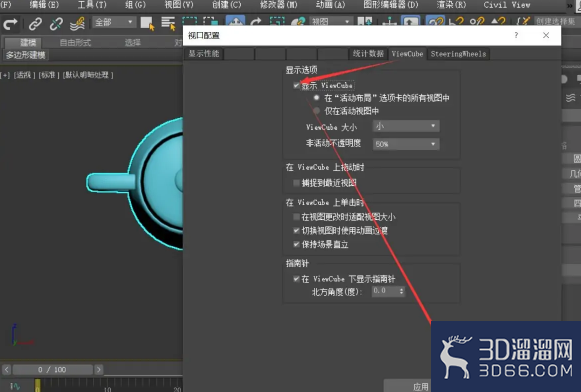The image size is (581, 392).
Task: Step time slider to next frame
Action: pyautogui.click(x=98, y=369)
